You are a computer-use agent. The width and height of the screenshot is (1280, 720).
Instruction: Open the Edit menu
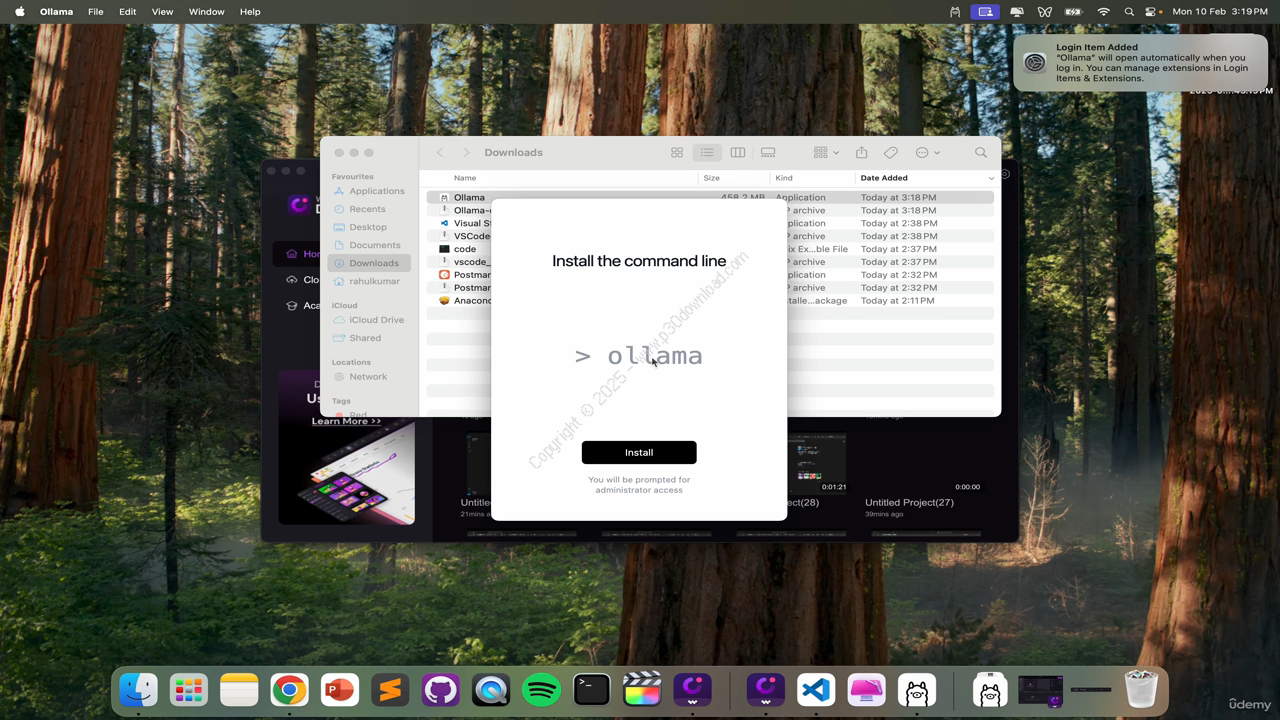tap(127, 11)
